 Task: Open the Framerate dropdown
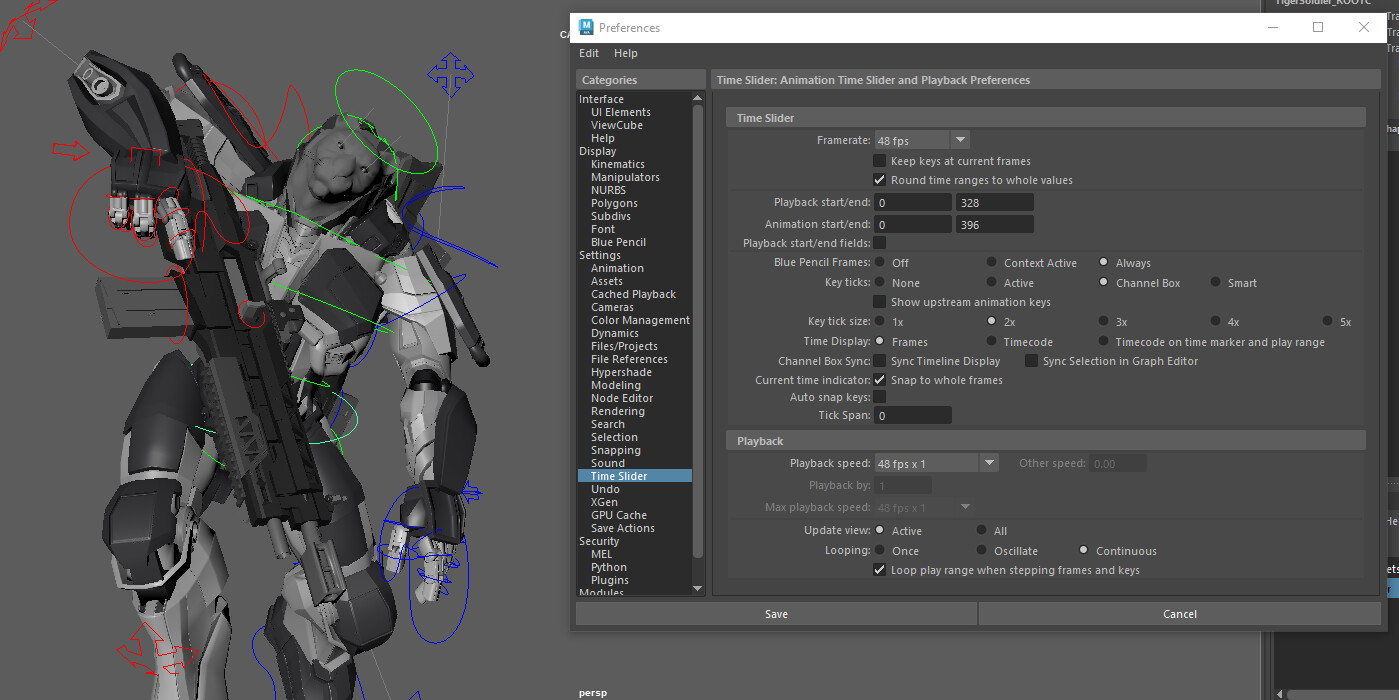(x=959, y=139)
